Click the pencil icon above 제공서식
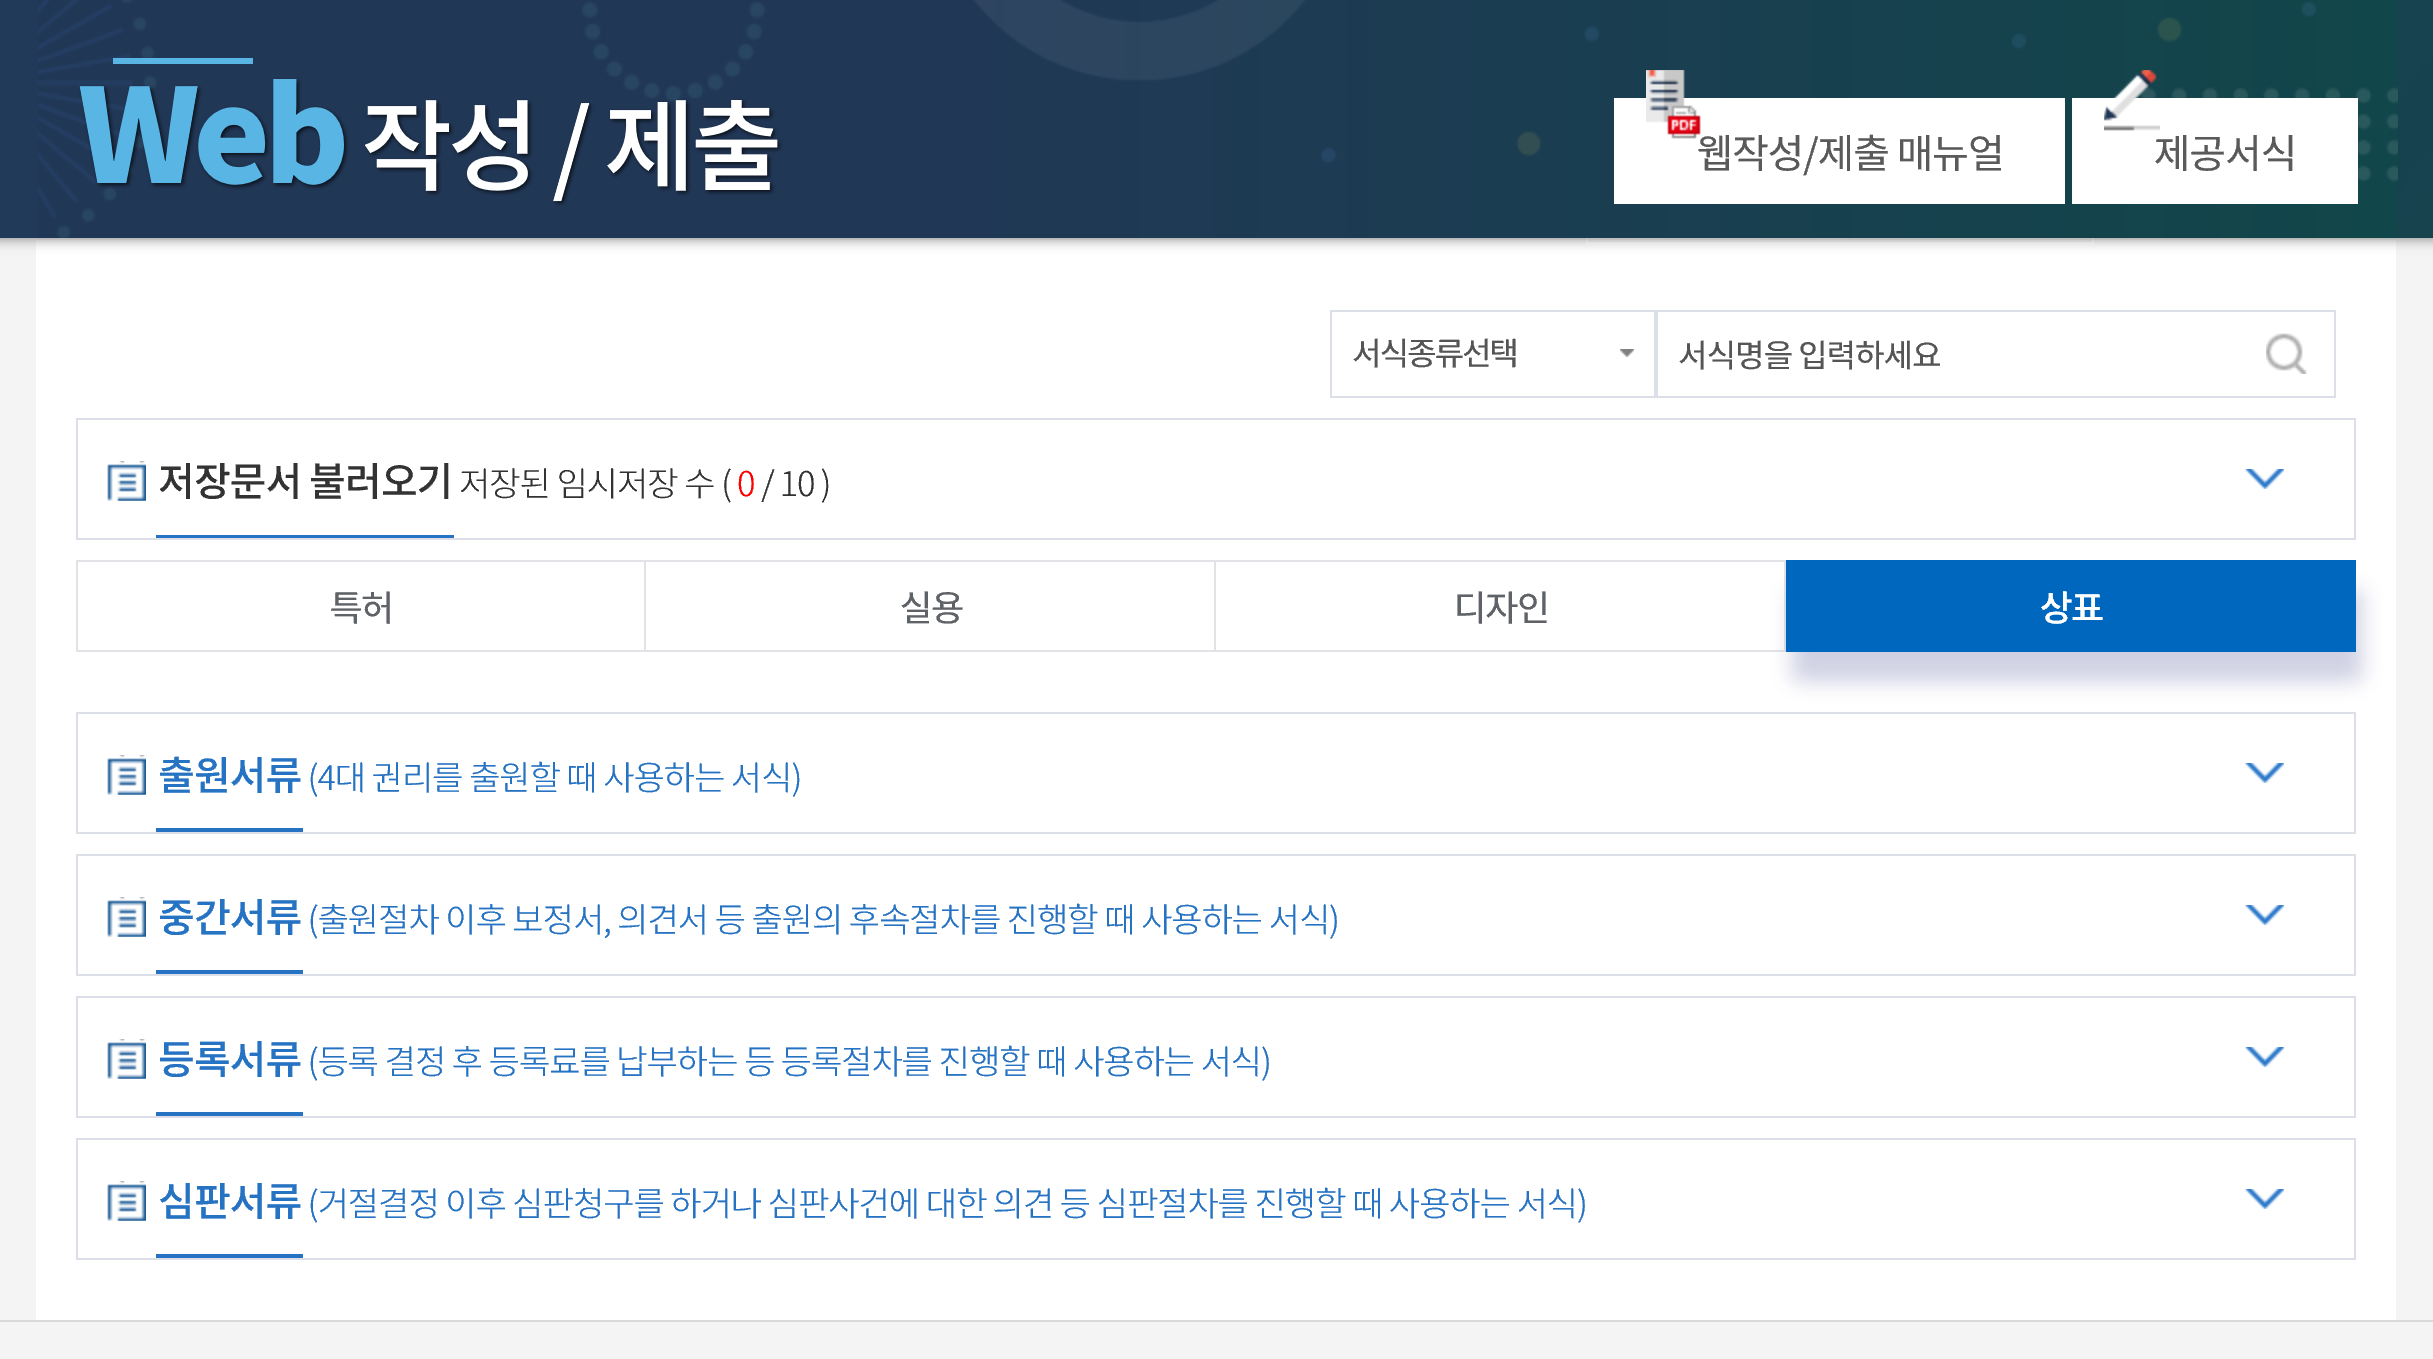This screenshot has width=2433, height=1359. [2129, 99]
